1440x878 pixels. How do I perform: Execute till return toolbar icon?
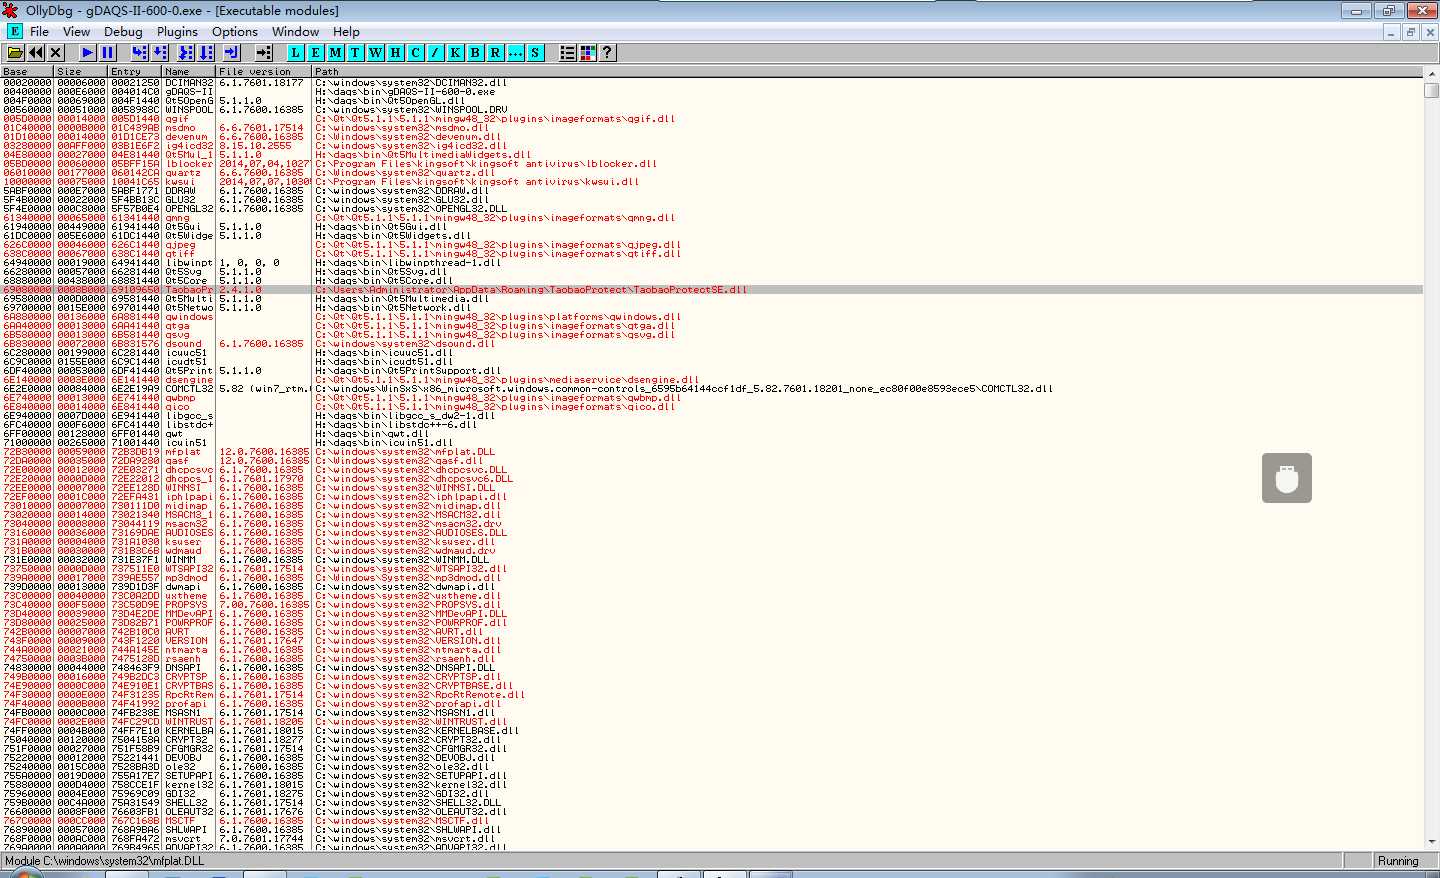231,52
